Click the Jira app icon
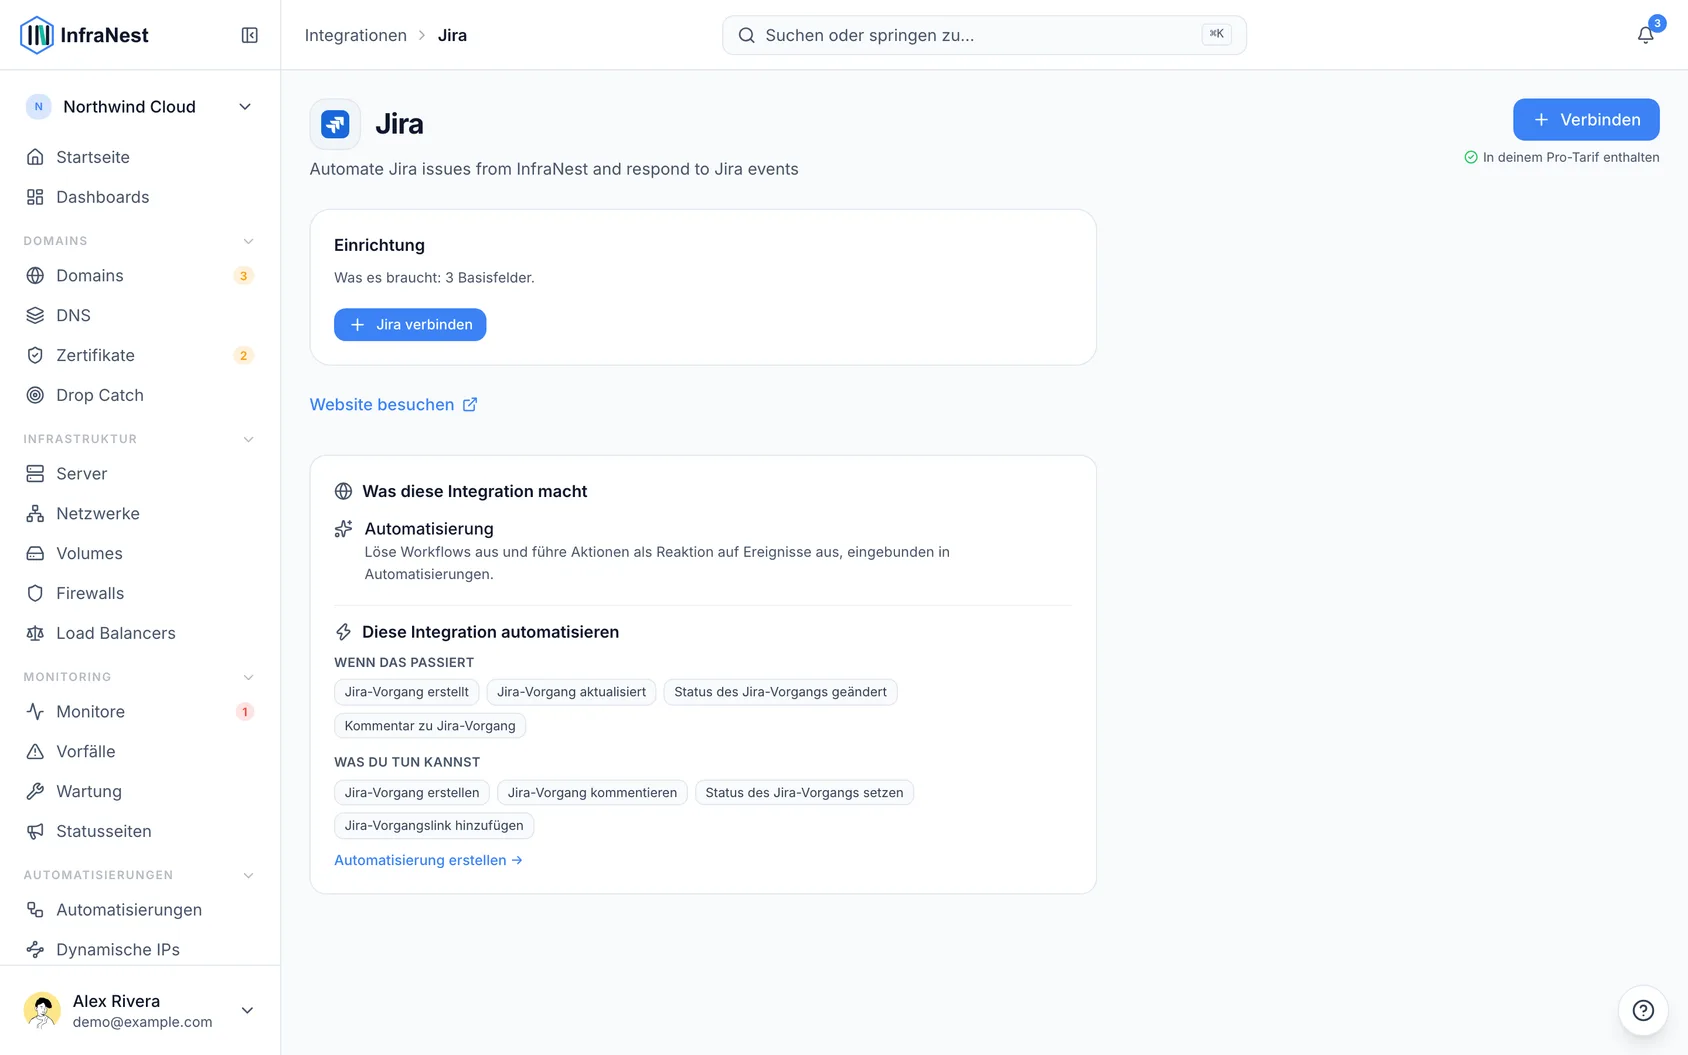 [x=335, y=124]
